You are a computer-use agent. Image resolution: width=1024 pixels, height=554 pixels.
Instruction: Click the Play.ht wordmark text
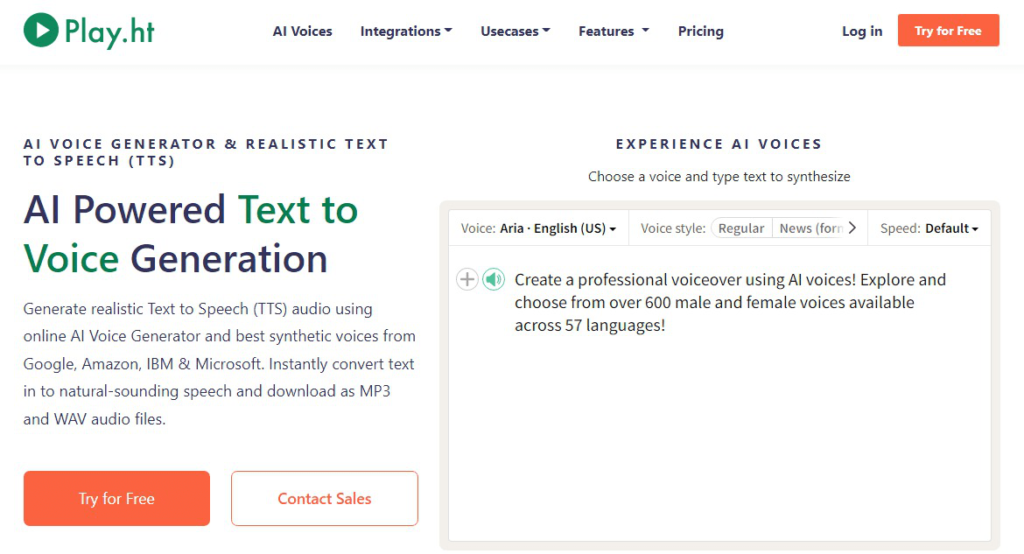point(110,32)
